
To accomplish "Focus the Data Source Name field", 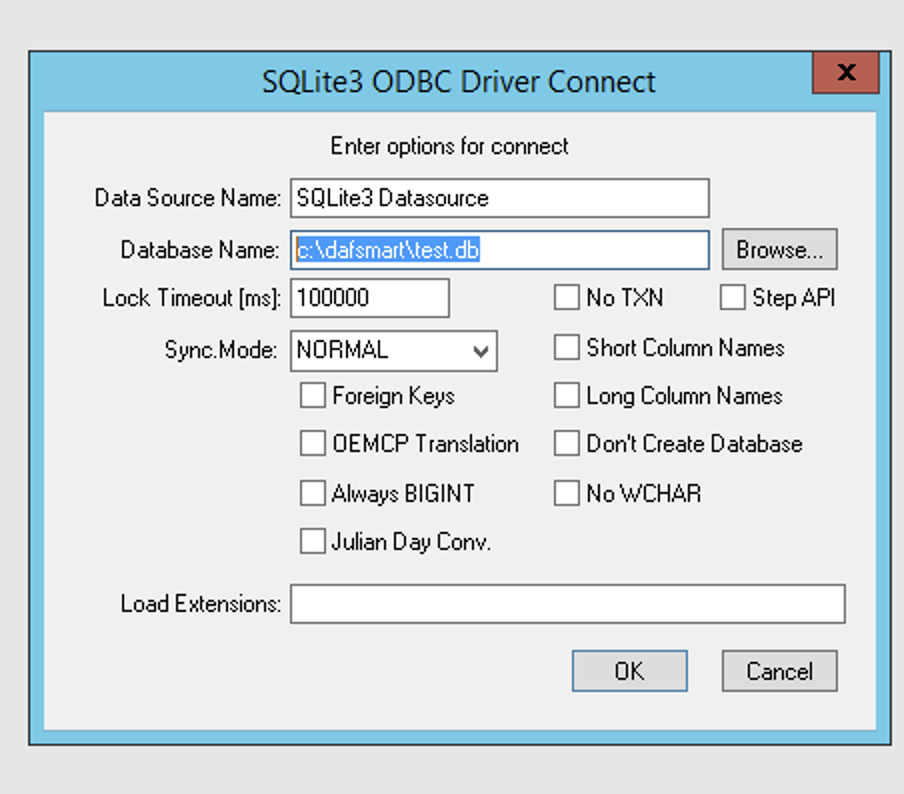I will click(x=500, y=198).
